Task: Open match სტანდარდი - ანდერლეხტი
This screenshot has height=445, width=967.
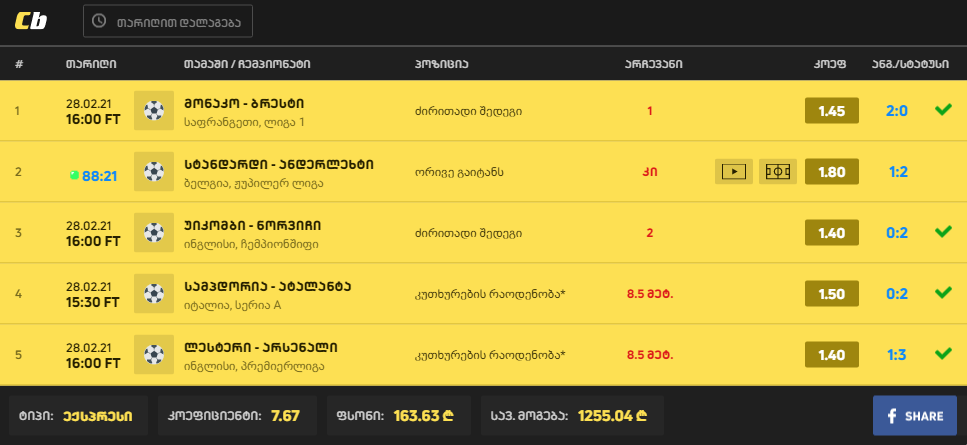Action: pos(279,165)
